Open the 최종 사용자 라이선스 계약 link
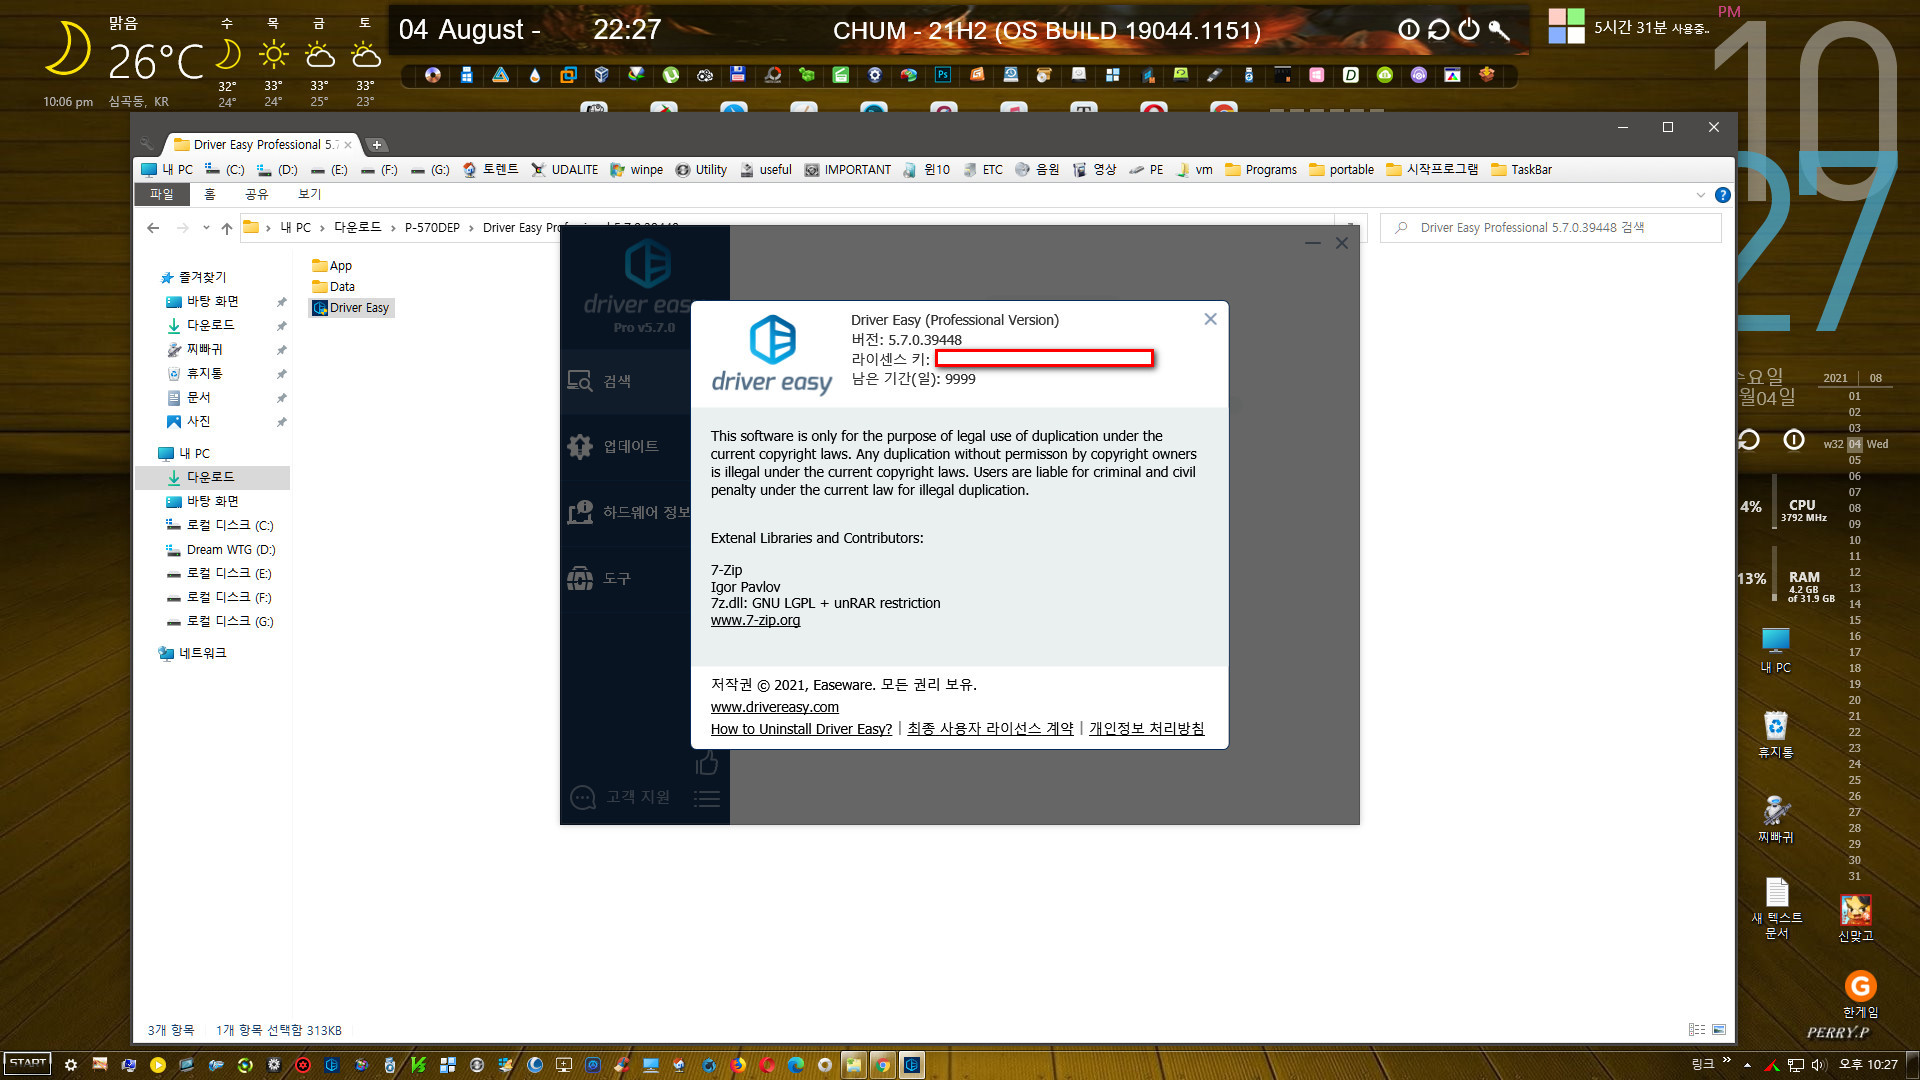Screen dimensions: 1920x1080 click(x=990, y=729)
